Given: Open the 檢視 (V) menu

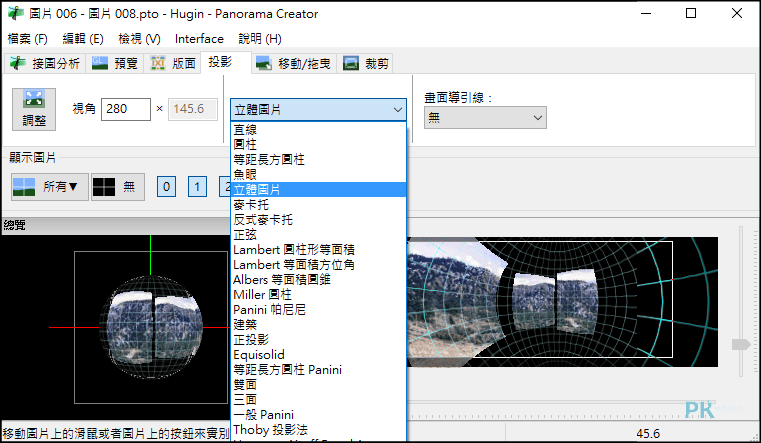Looking at the screenshot, I should coord(139,39).
